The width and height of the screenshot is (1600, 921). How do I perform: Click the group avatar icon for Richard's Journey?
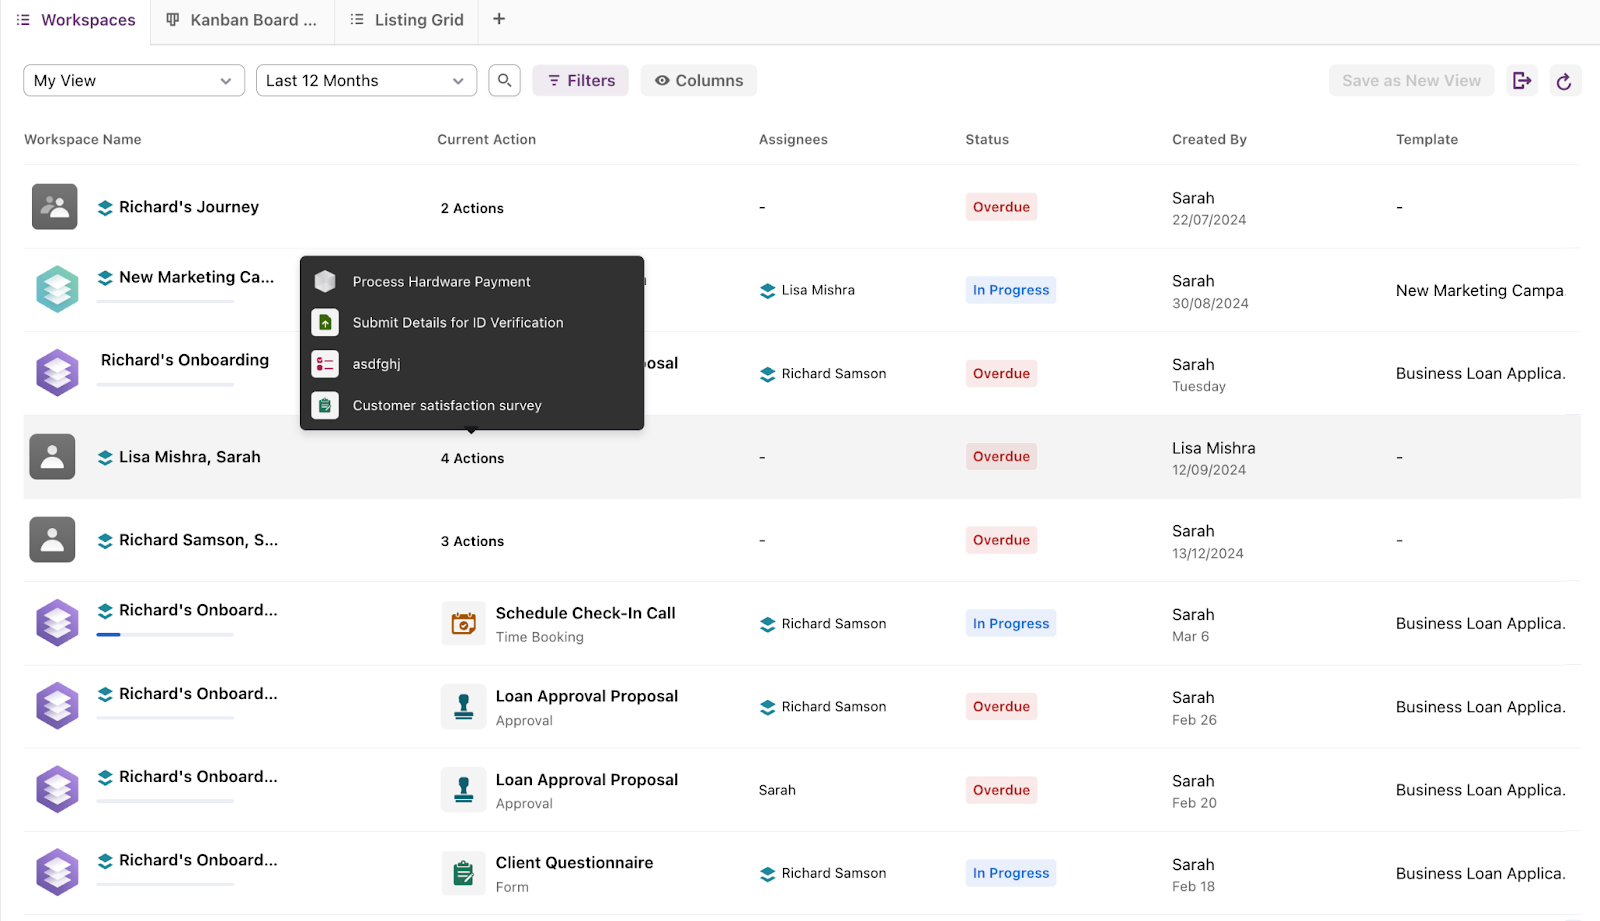pos(54,207)
